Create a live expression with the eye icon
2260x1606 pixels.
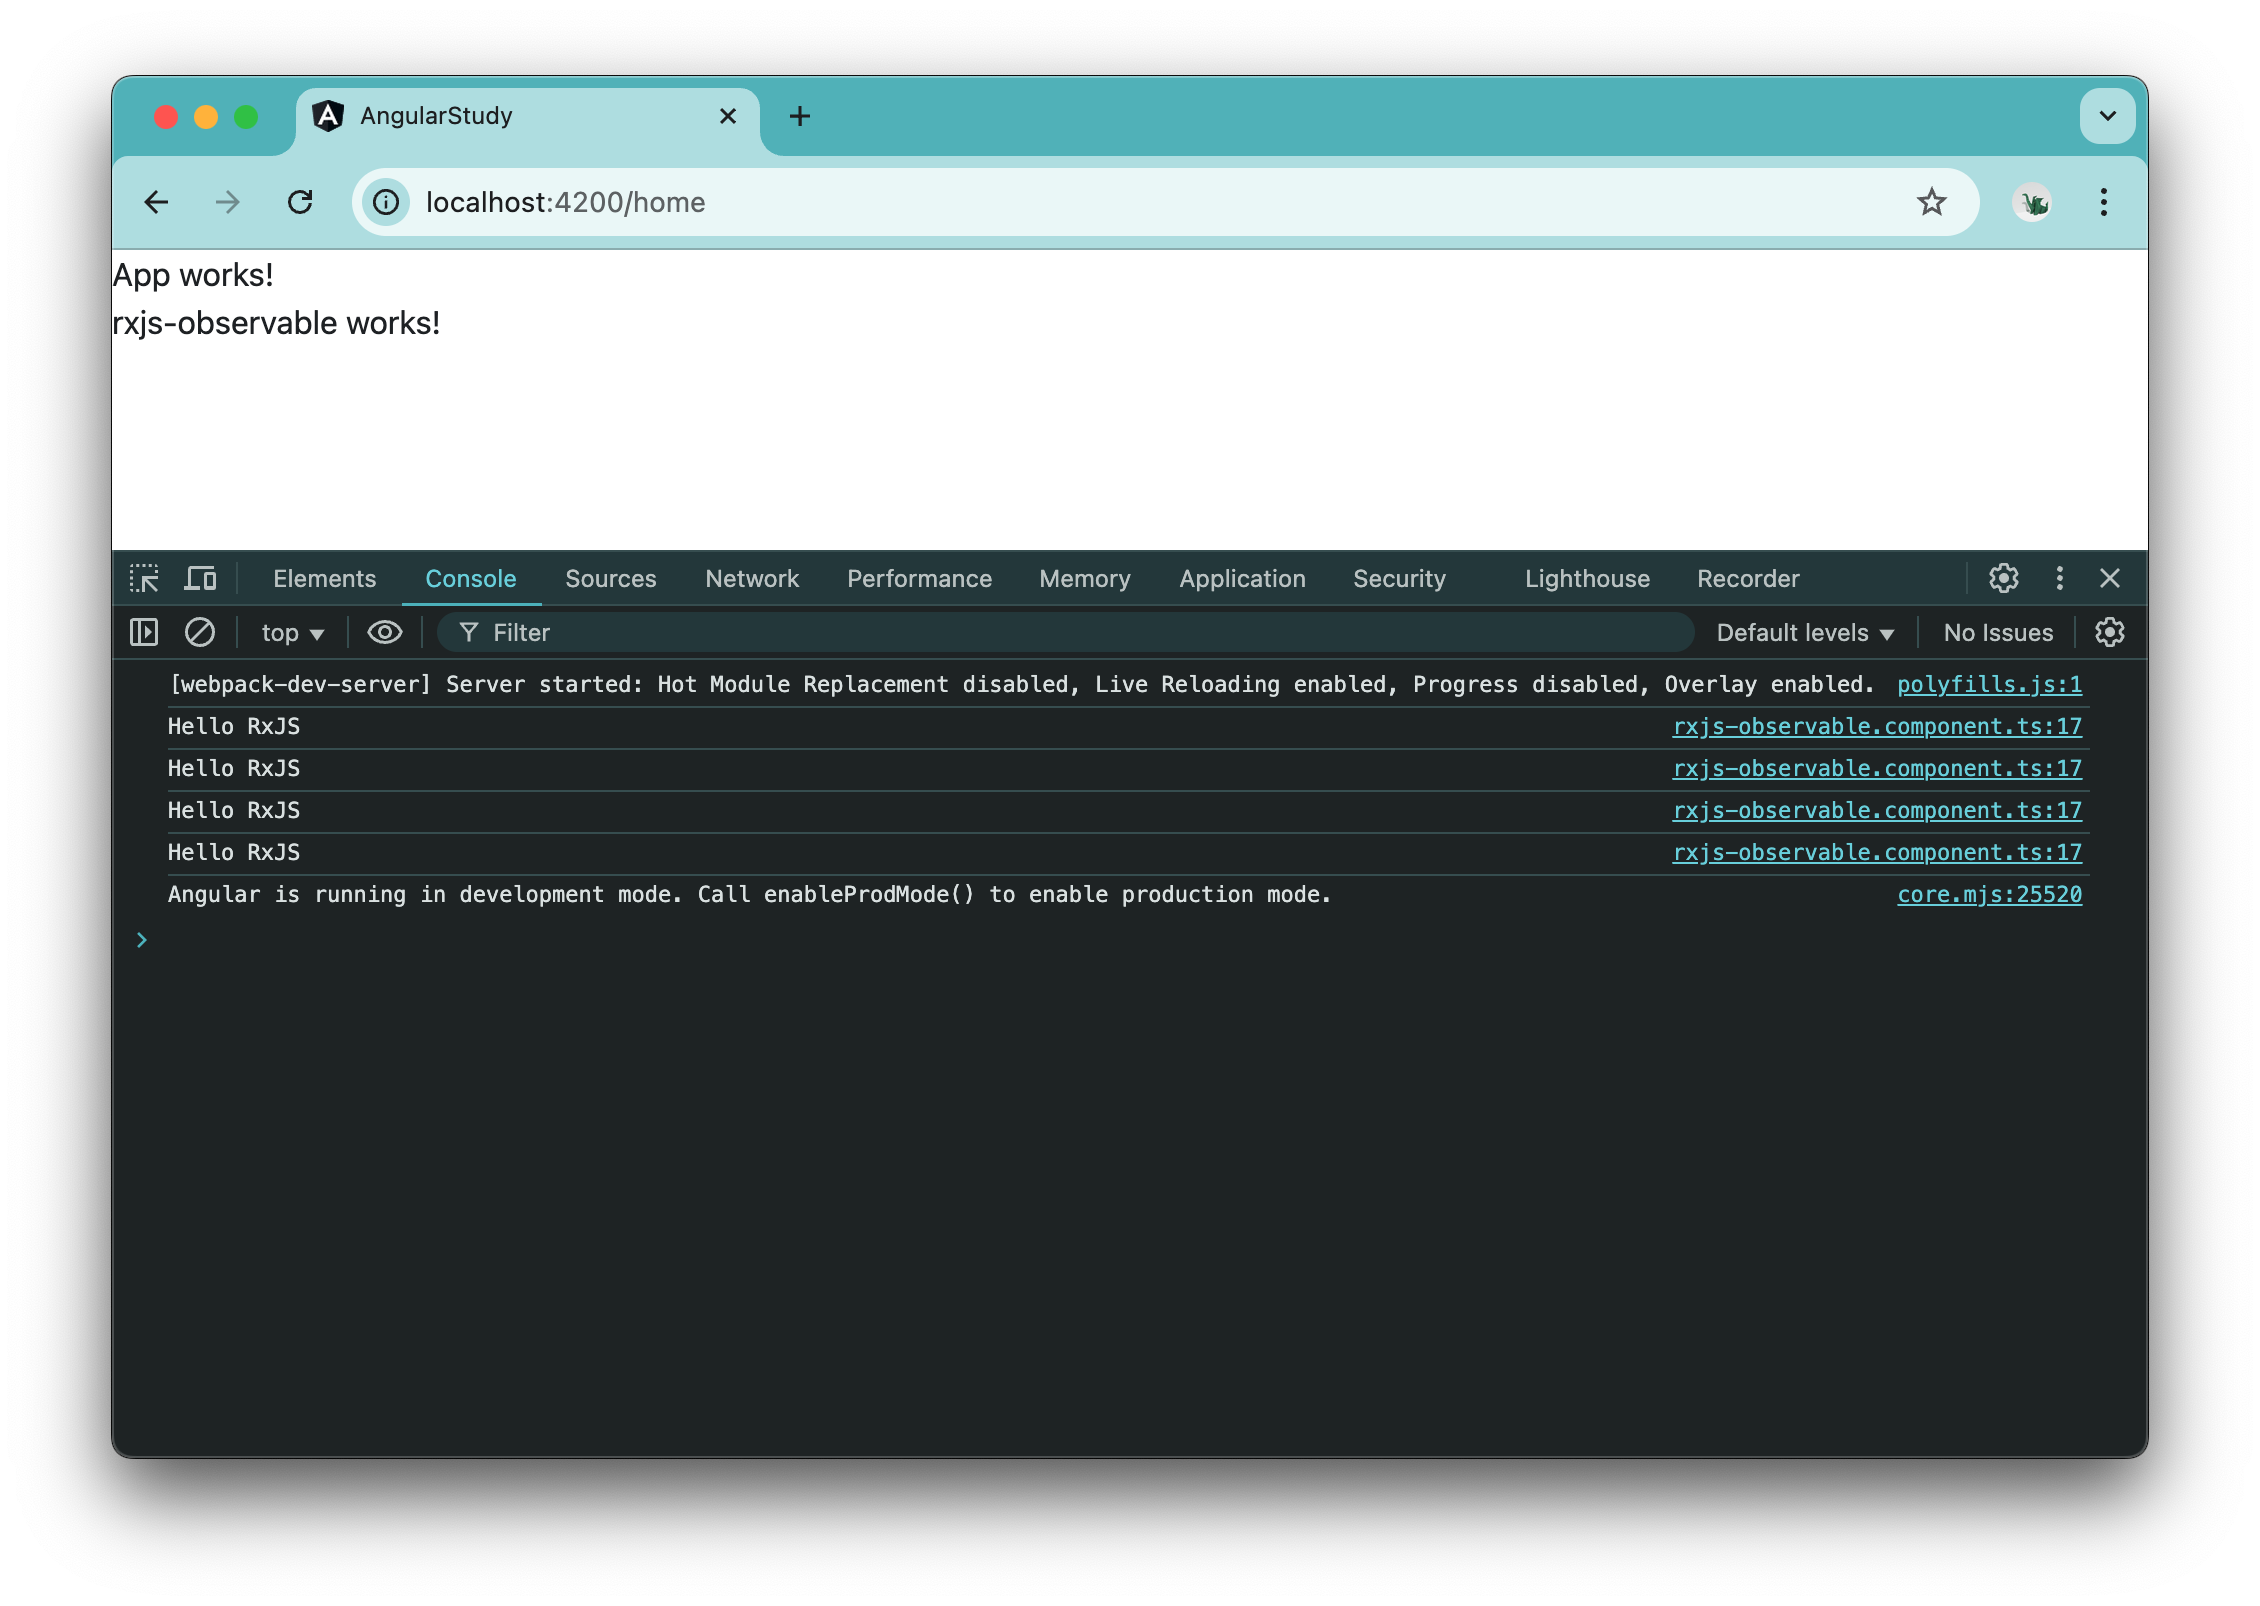tap(383, 632)
